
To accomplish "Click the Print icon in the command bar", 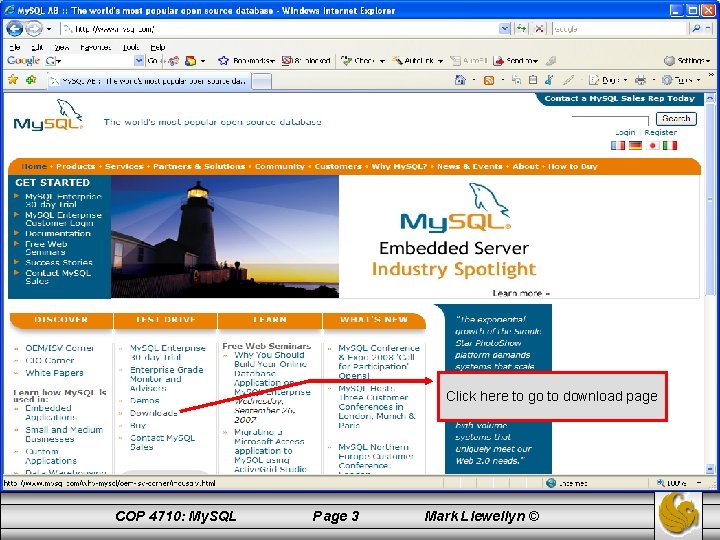I will [640, 80].
